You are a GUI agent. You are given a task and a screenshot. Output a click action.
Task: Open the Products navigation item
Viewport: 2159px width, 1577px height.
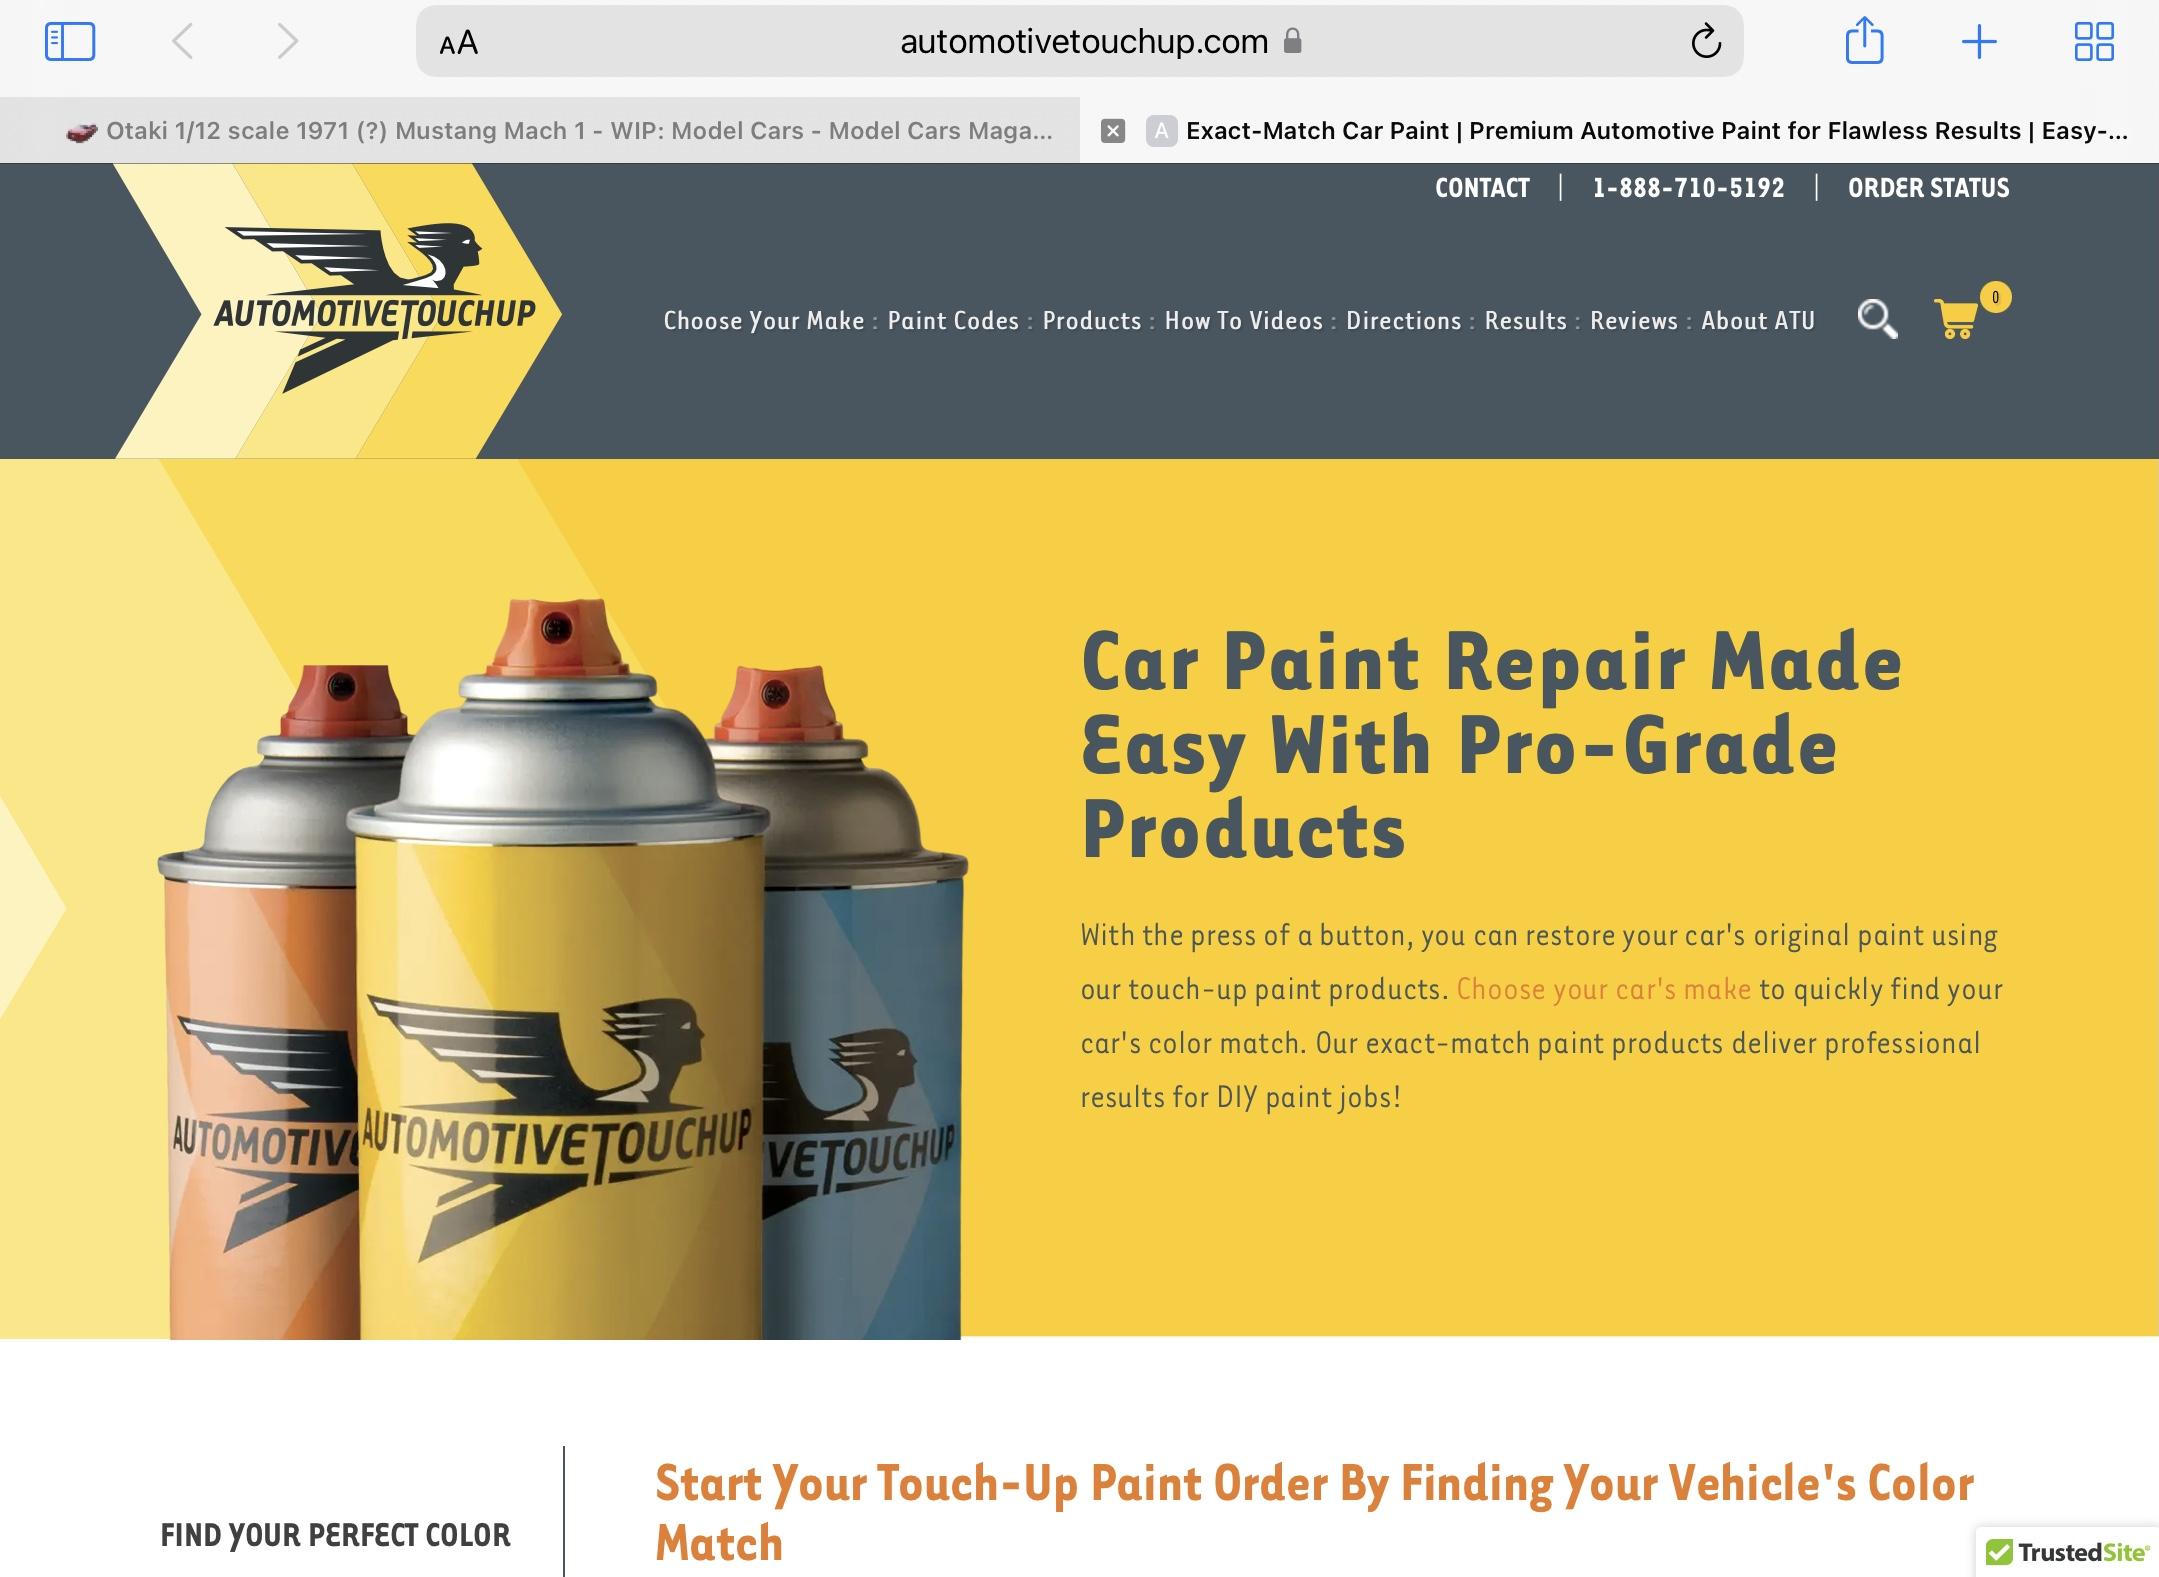point(1092,321)
